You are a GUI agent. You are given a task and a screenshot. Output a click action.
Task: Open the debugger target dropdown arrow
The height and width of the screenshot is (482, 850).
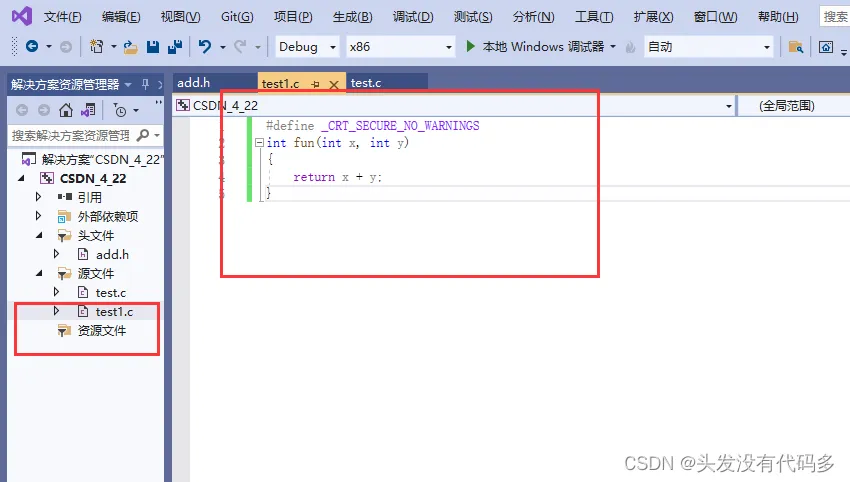pyautogui.click(x=613, y=47)
